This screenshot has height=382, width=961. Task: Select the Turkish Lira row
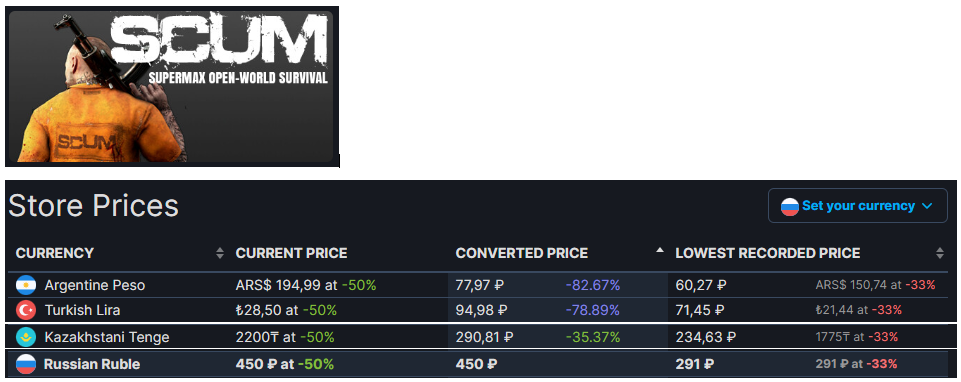478,310
